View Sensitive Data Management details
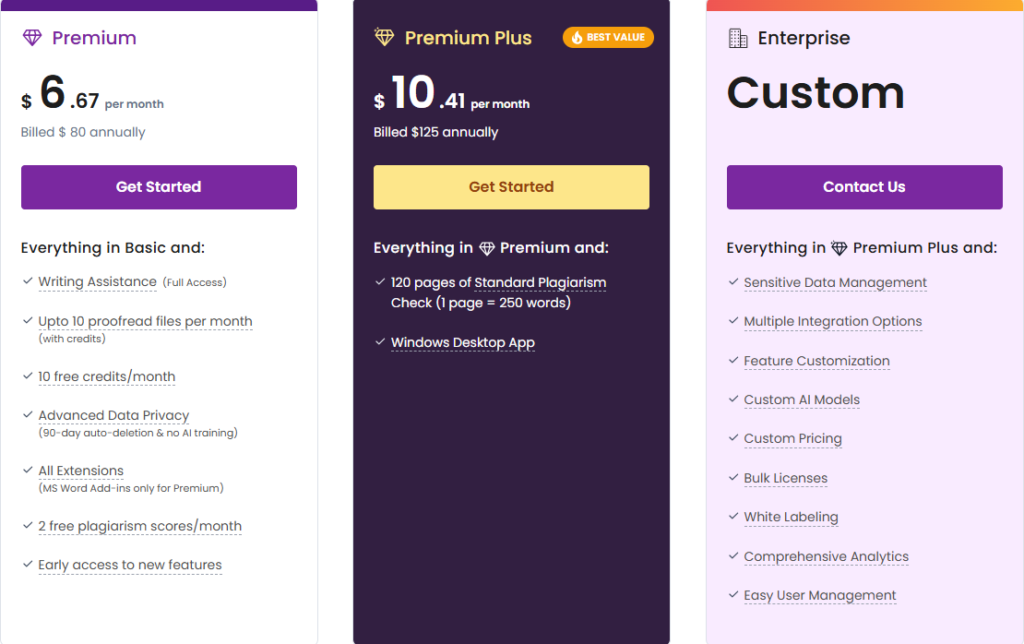This screenshot has height=644, width=1024. click(835, 283)
